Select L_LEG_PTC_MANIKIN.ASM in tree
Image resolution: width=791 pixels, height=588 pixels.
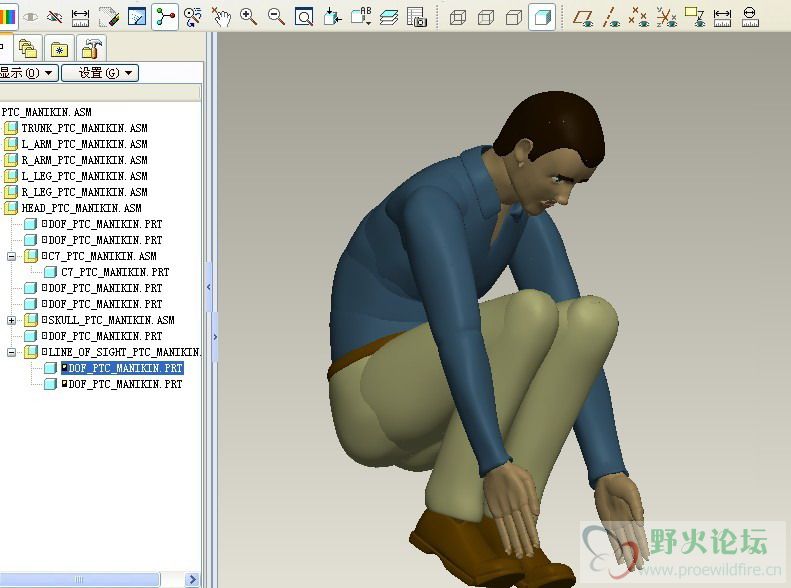coord(84,176)
